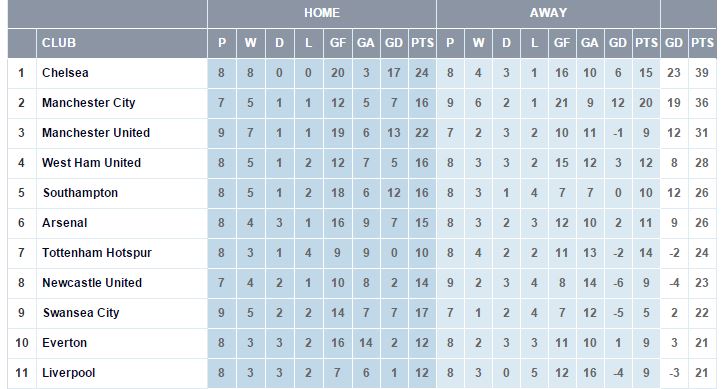Click the HOME section header
The image size is (725, 389).
[322, 13]
